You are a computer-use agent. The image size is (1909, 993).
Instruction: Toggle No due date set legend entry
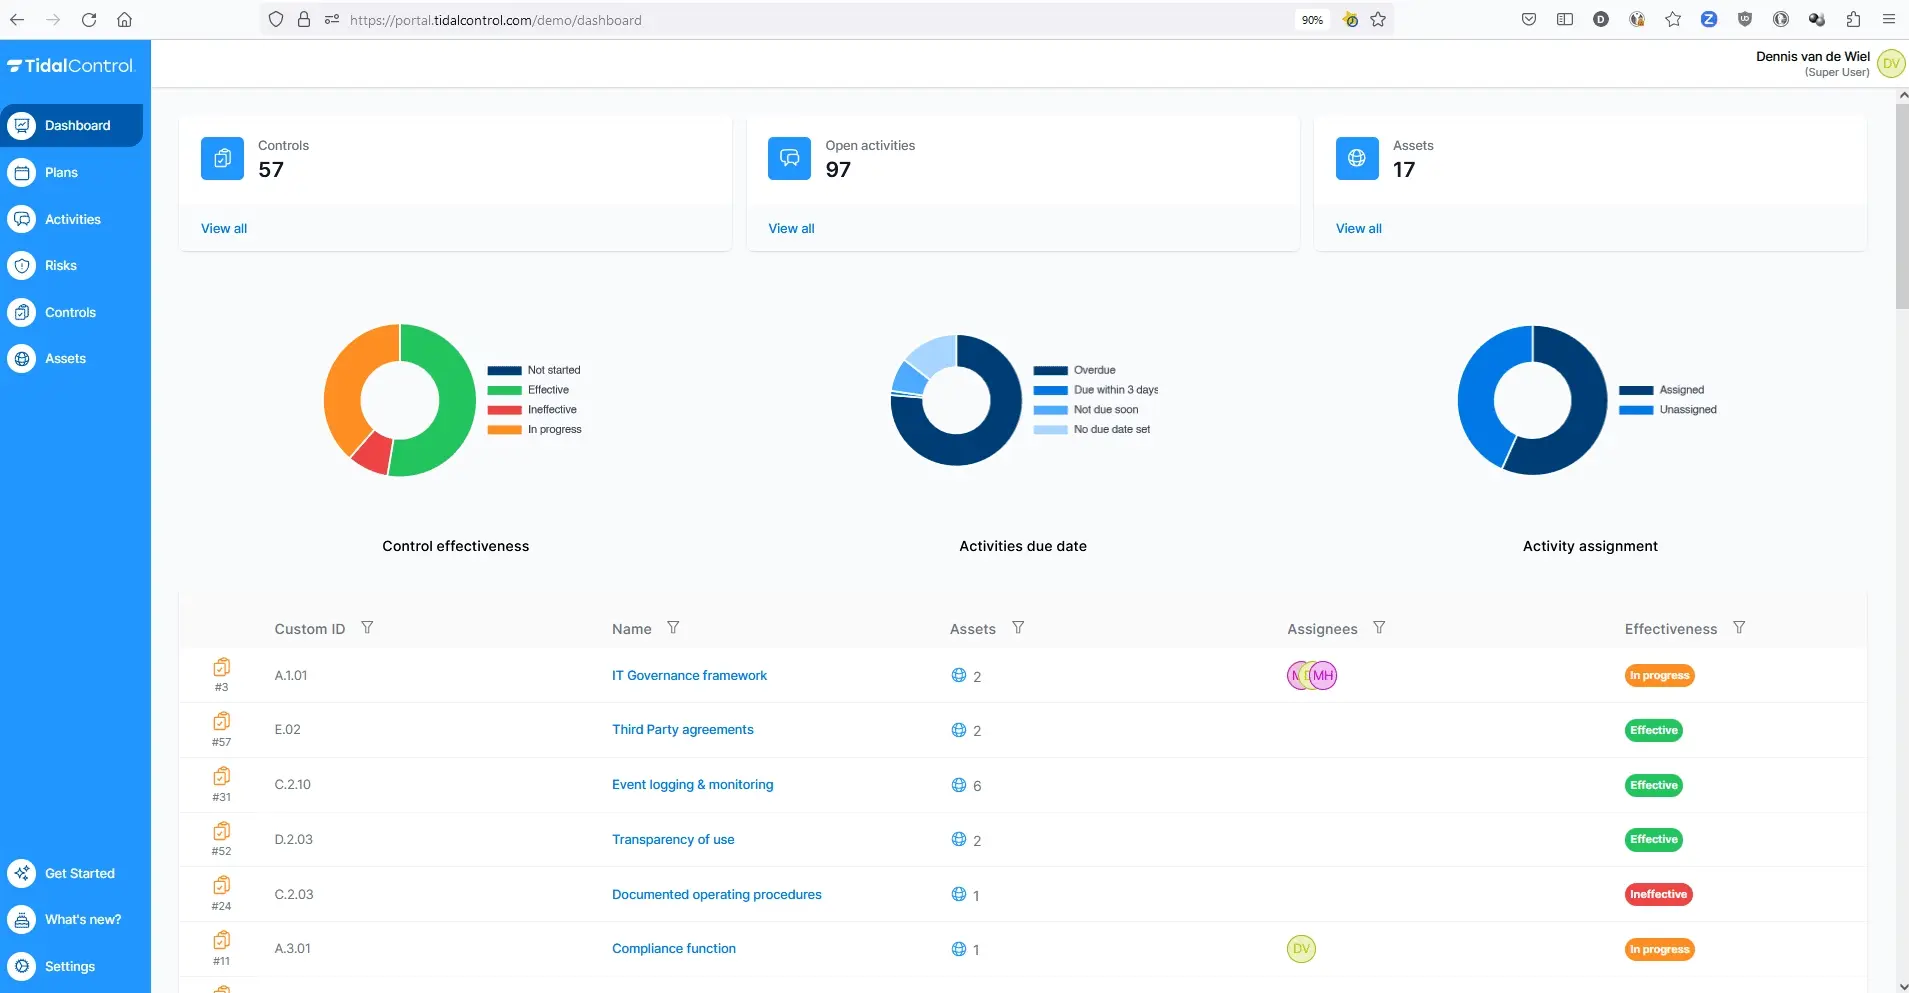pyautogui.click(x=1092, y=430)
